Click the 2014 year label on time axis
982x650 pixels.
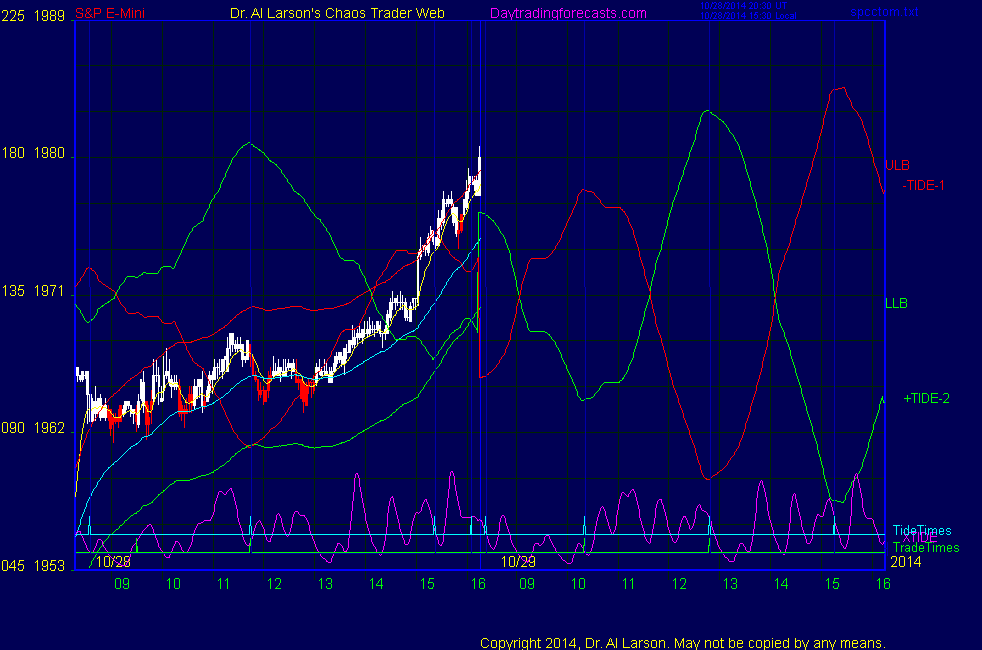click(x=905, y=562)
